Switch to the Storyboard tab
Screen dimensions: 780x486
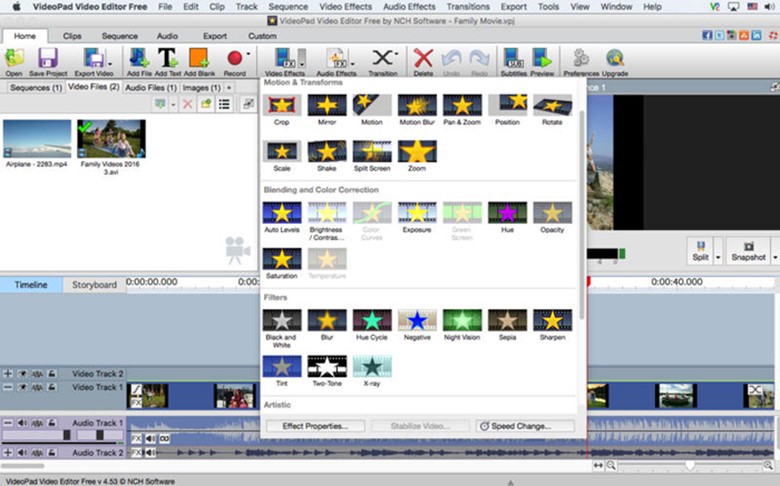(x=94, y=285)
